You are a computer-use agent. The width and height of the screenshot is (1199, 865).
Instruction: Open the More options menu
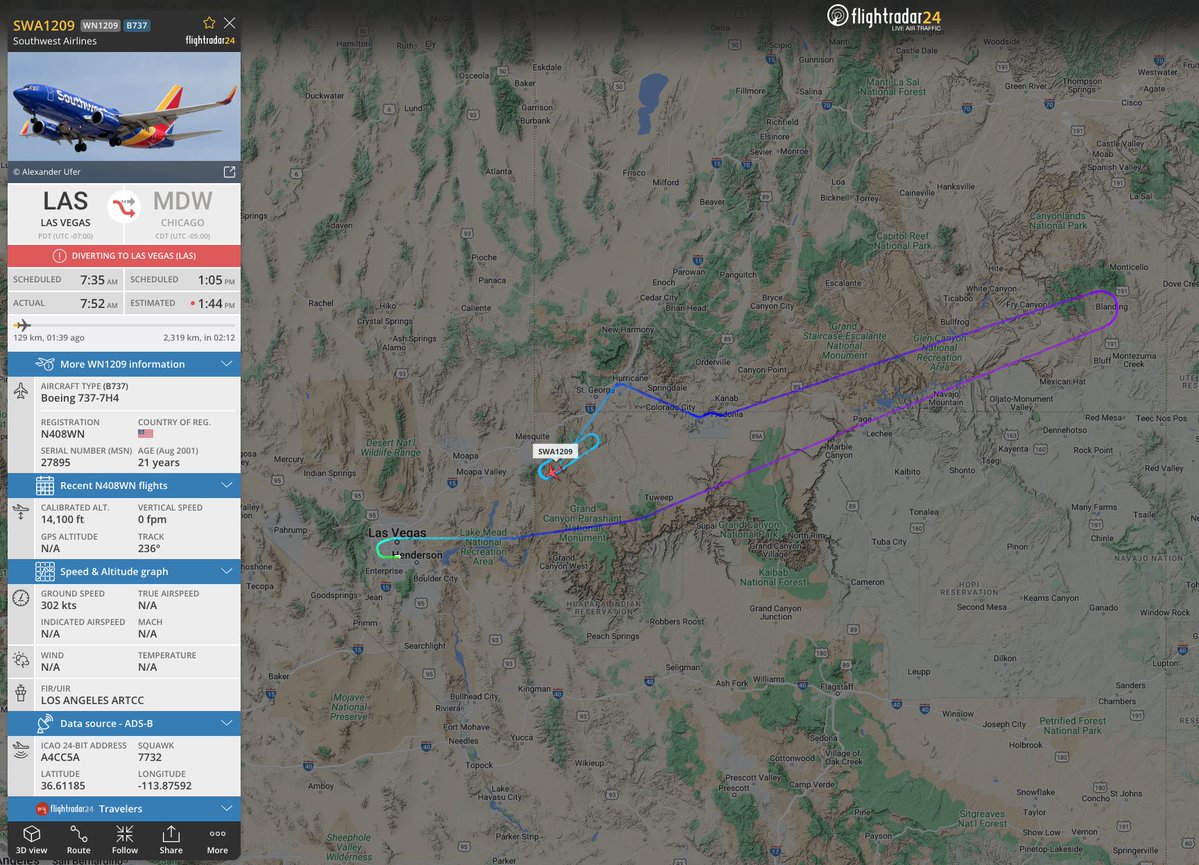tap(217, 840)
